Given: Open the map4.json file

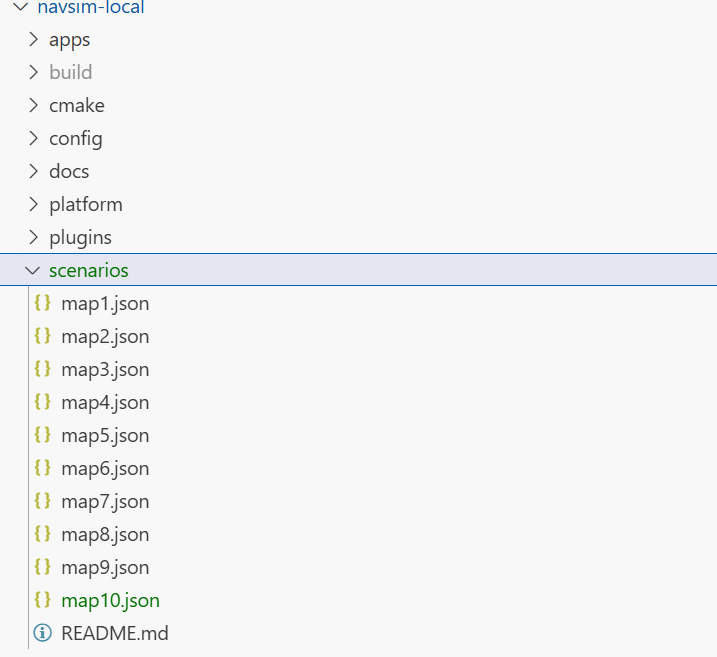Looking at the screenshot, I should click(105, 402).
